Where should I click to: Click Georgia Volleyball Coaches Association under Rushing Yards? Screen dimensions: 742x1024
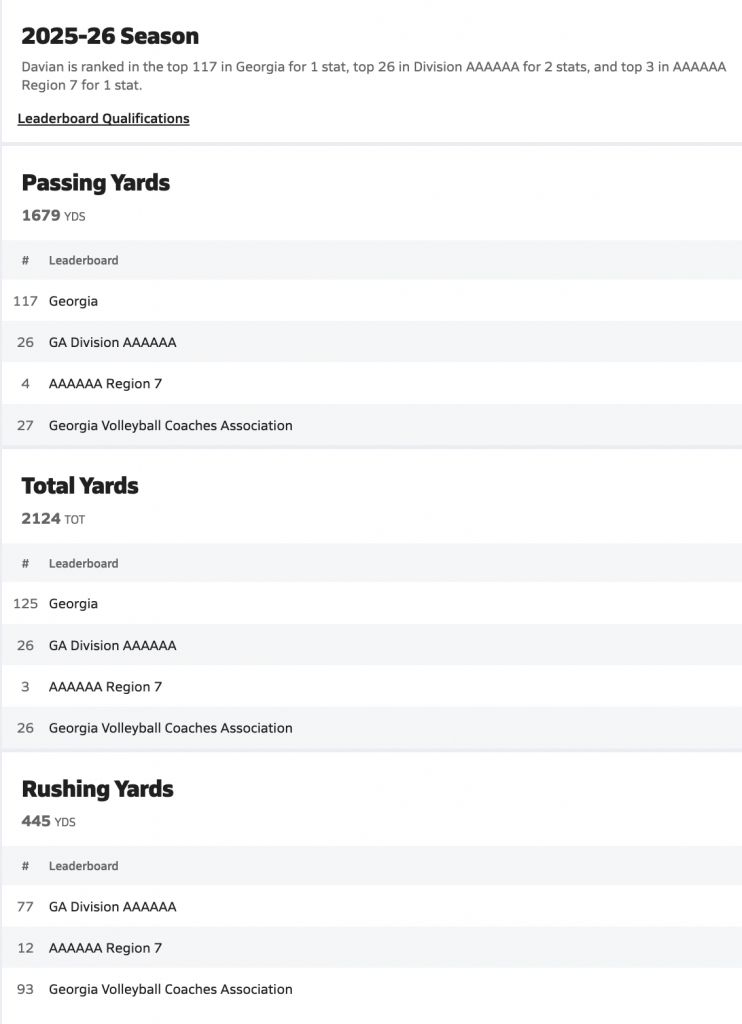click(170, 989)
